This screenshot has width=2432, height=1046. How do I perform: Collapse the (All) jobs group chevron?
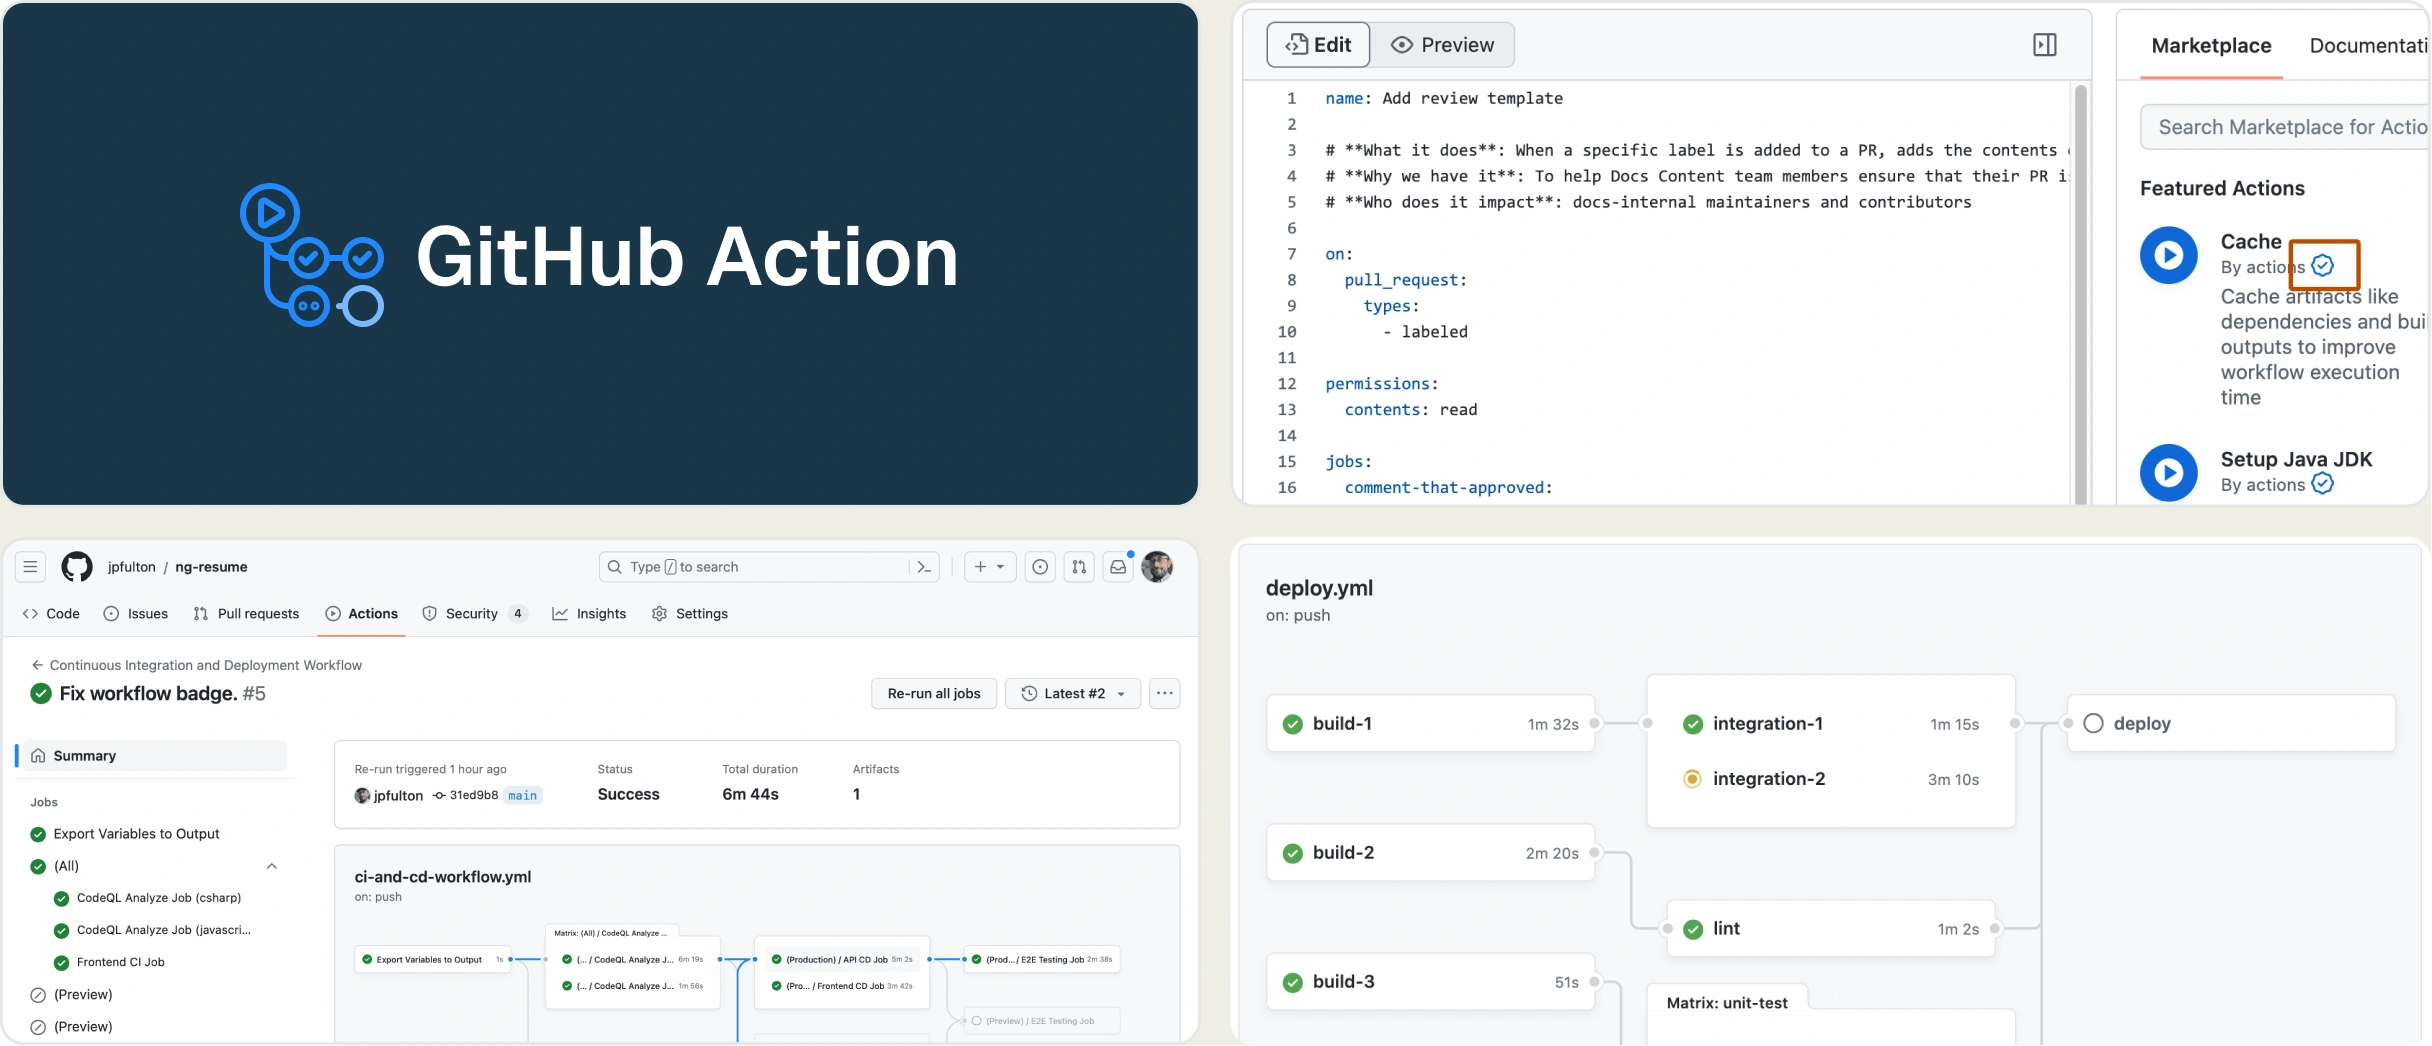[272, 866]
